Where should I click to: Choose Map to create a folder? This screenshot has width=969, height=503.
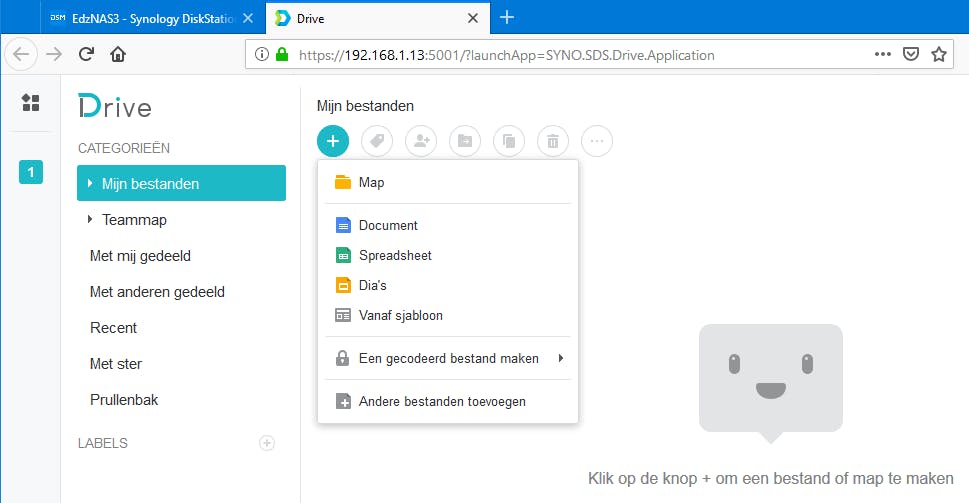click(448, 182)
